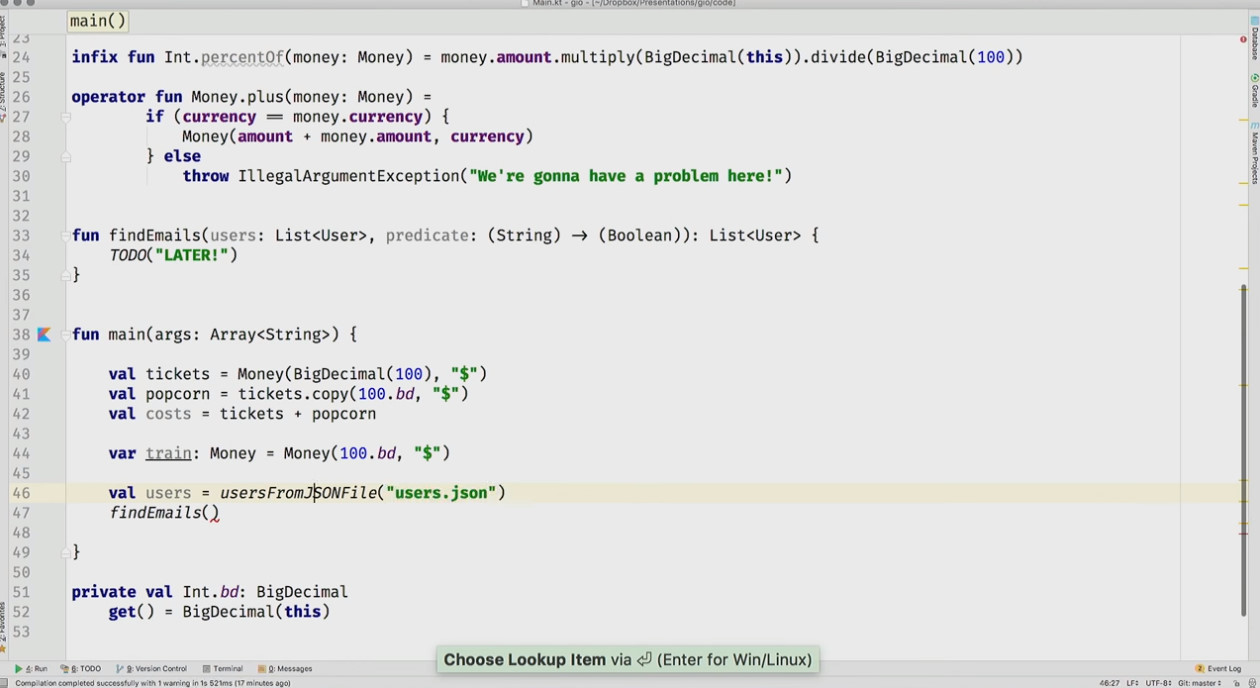Click the predicate parameter on line 33

coord(427,236)
